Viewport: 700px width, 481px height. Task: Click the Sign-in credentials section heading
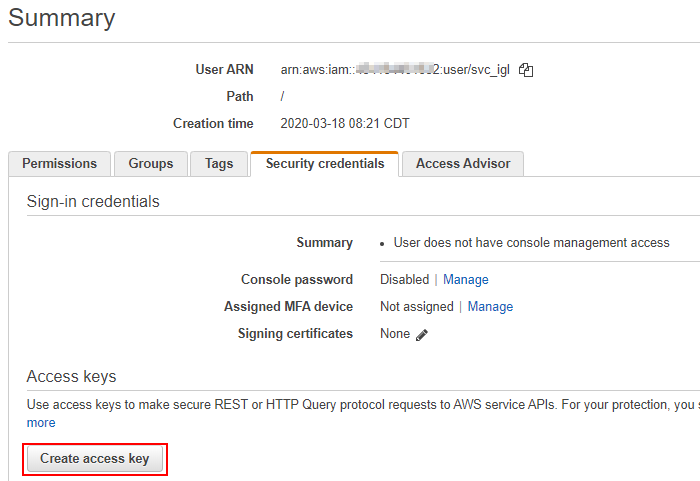point(93,202)
